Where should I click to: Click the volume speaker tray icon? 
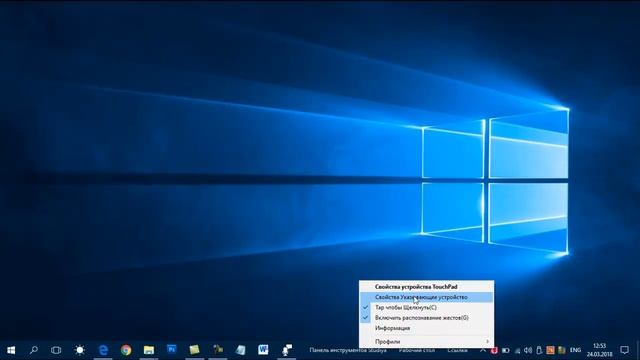coord(528,350)
